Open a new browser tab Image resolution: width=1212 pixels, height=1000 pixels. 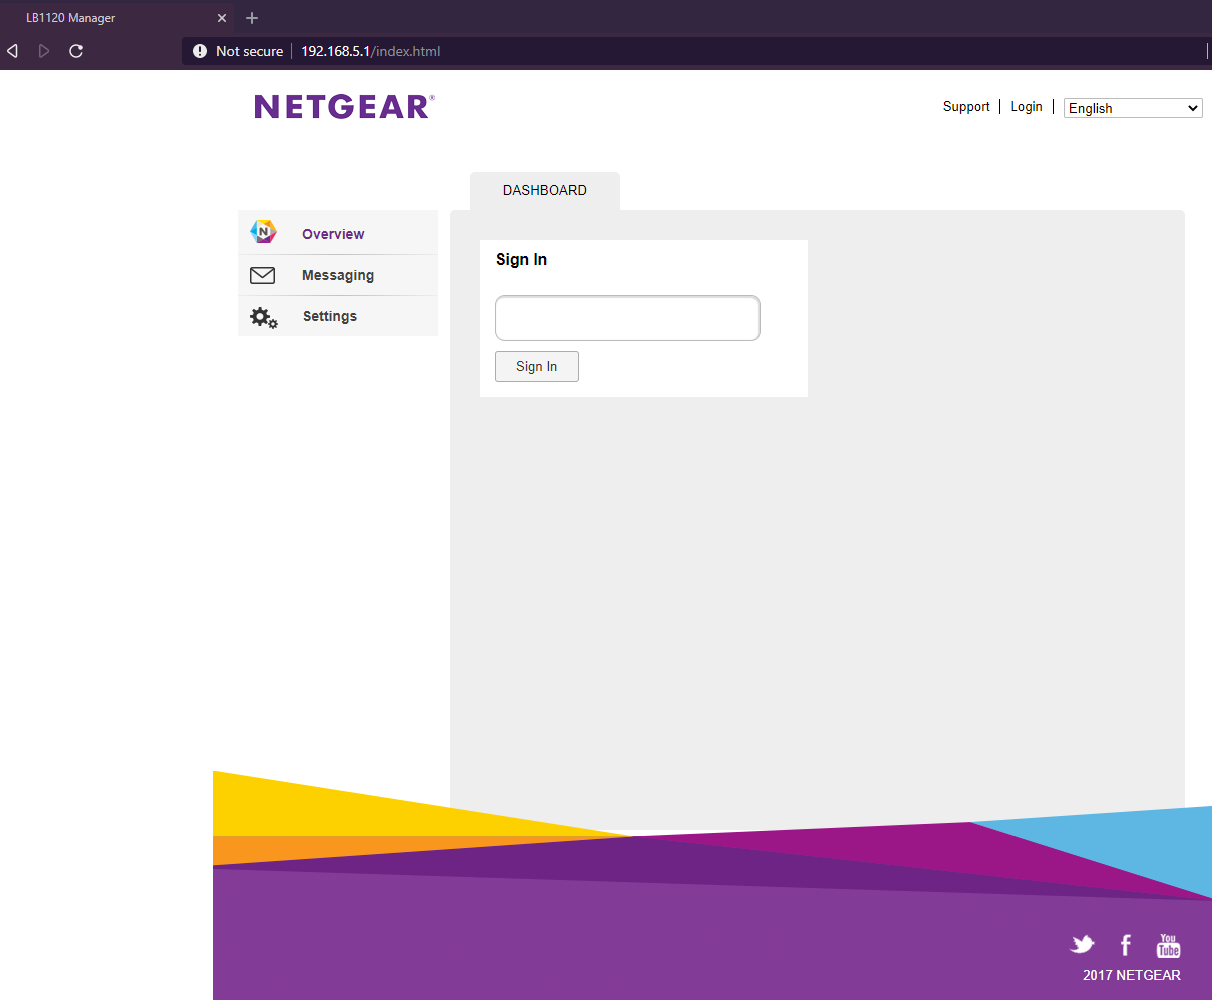252,18
